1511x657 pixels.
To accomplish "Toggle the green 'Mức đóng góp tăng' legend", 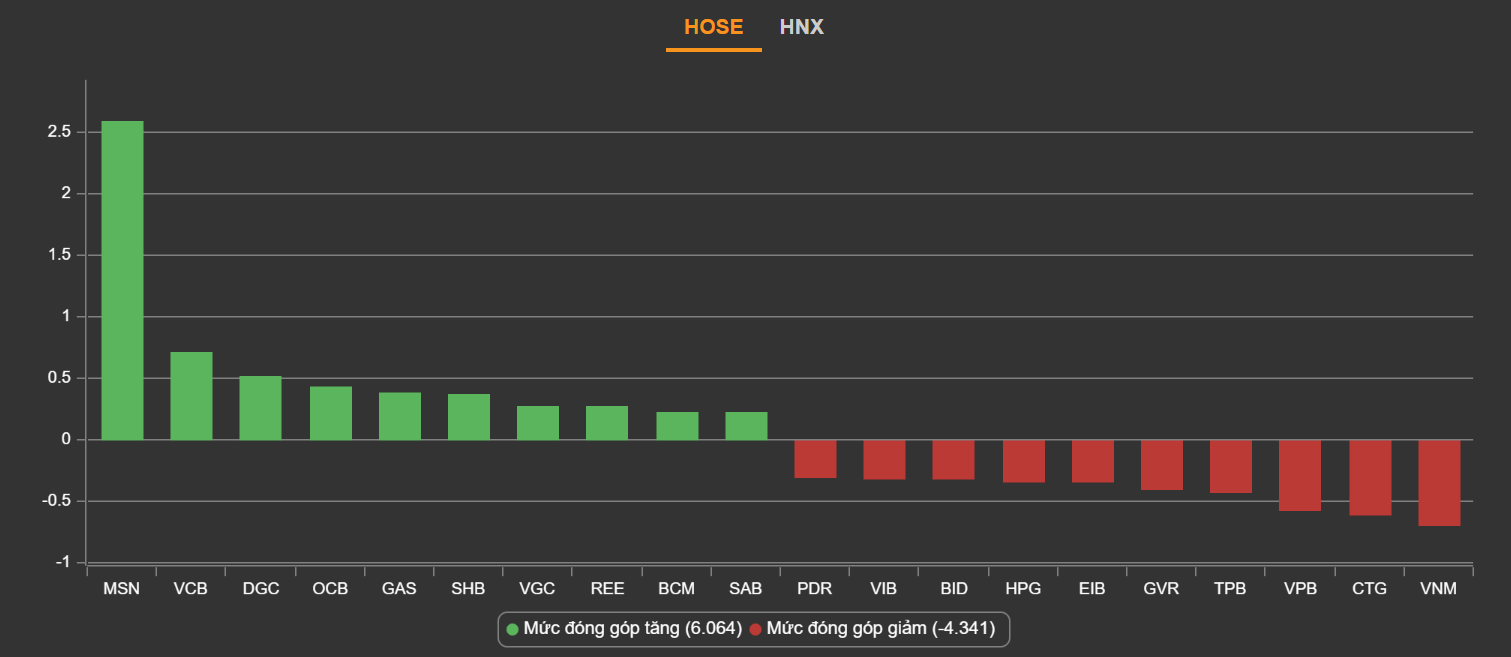I will [623, 629].
